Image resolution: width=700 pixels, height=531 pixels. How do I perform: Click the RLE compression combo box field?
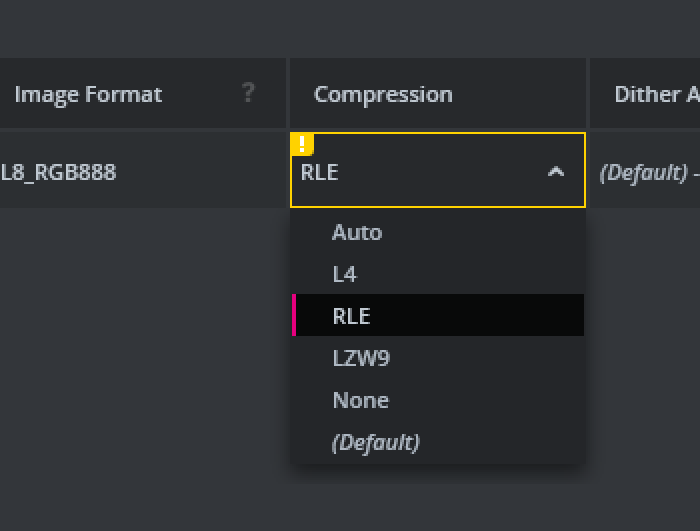pos(420,172)
